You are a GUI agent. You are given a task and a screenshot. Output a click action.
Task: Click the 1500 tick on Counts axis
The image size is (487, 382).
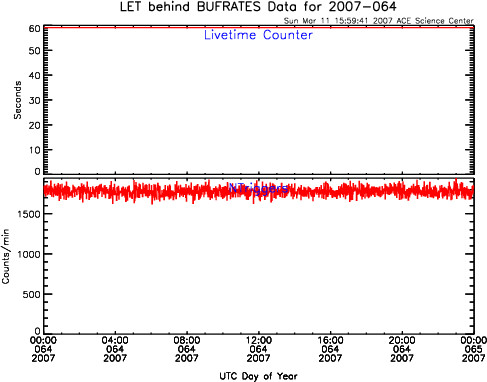tap(29, 214)
